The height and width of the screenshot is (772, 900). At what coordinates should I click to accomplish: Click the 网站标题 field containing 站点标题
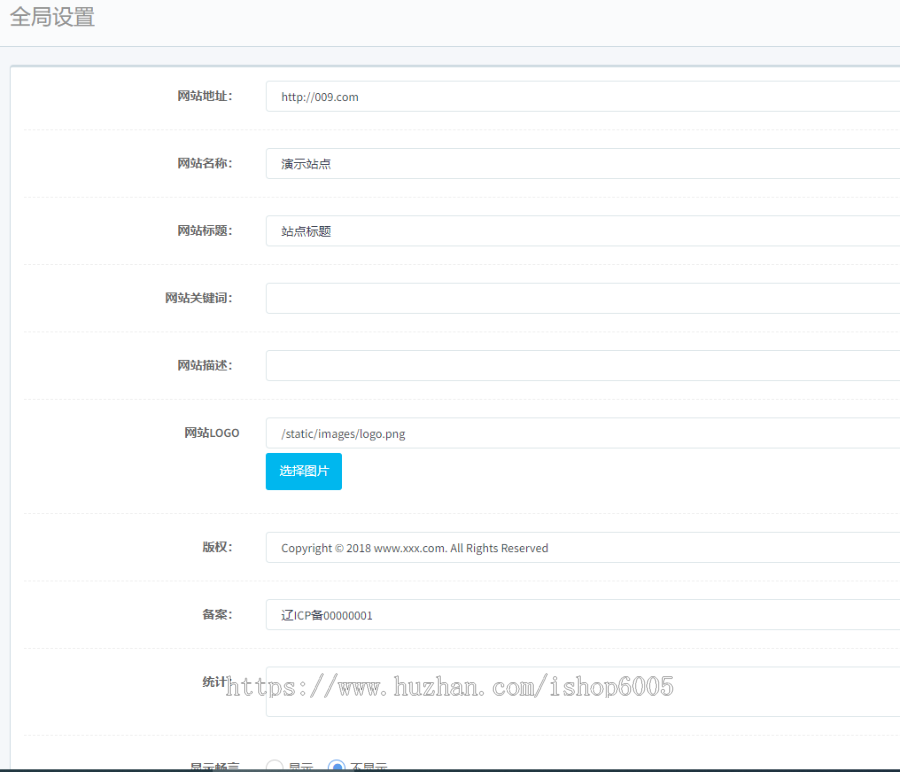[583, 231]
